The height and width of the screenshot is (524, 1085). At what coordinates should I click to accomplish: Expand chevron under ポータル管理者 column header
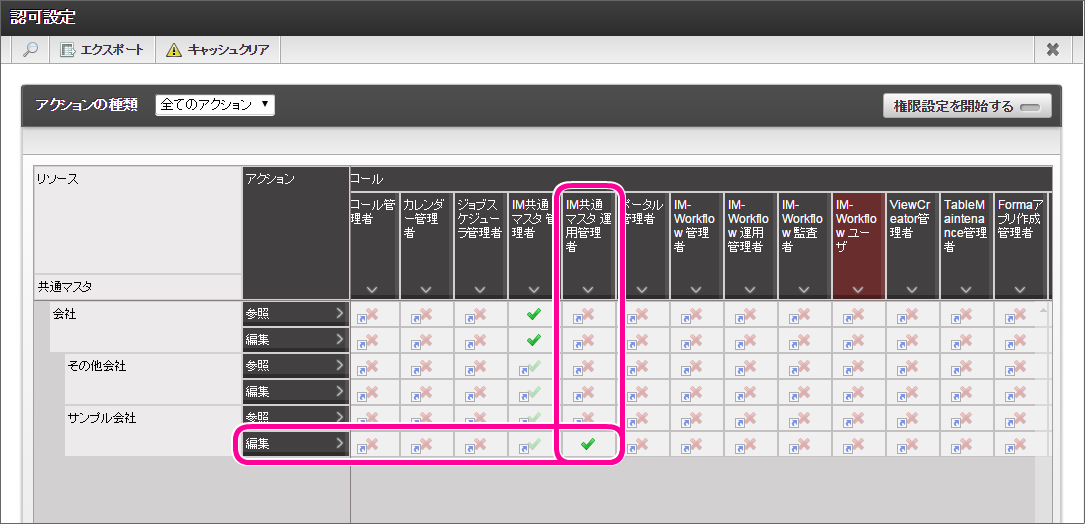click(642, 289)
